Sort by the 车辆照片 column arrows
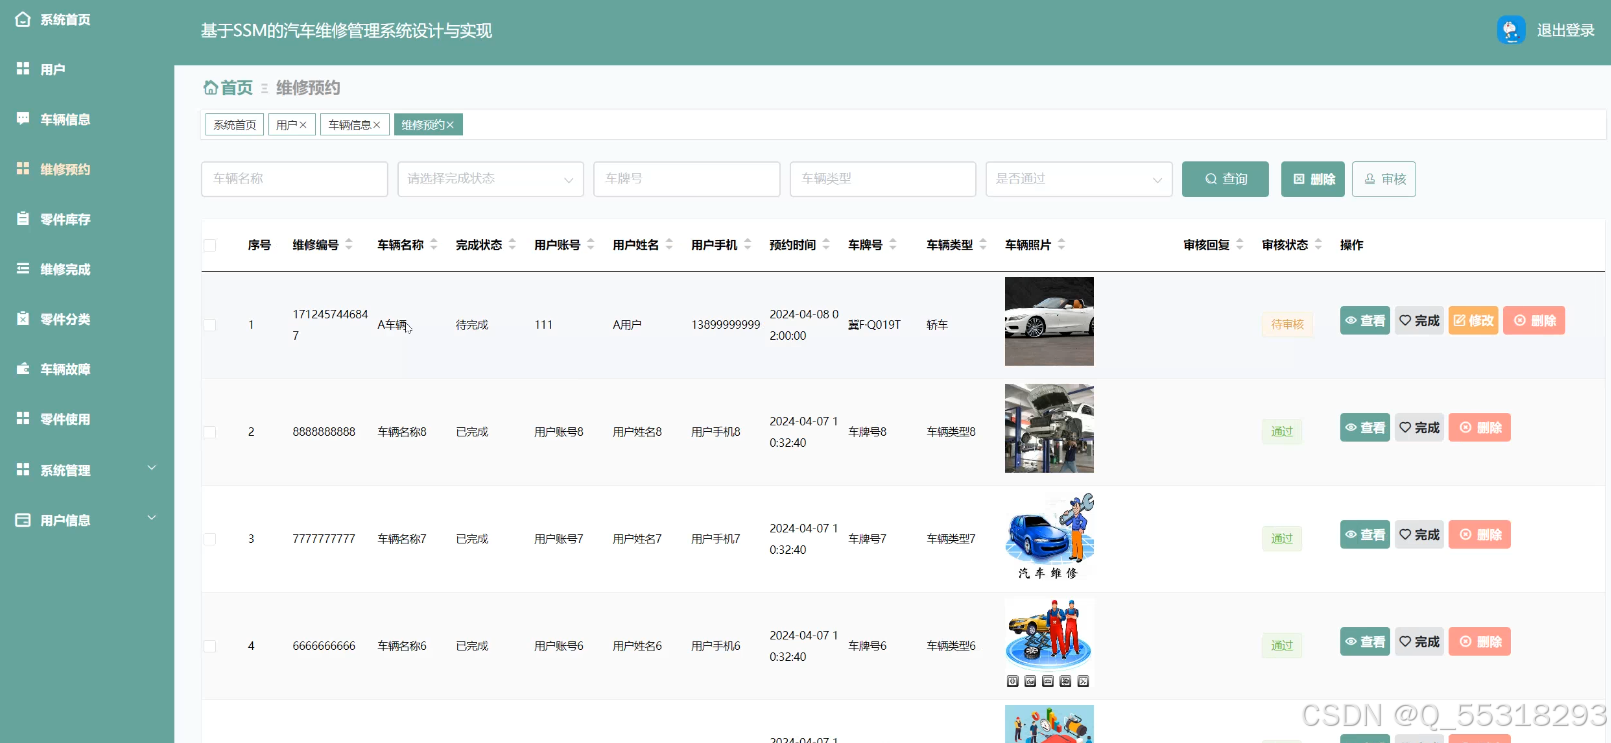 point(1061,244)
